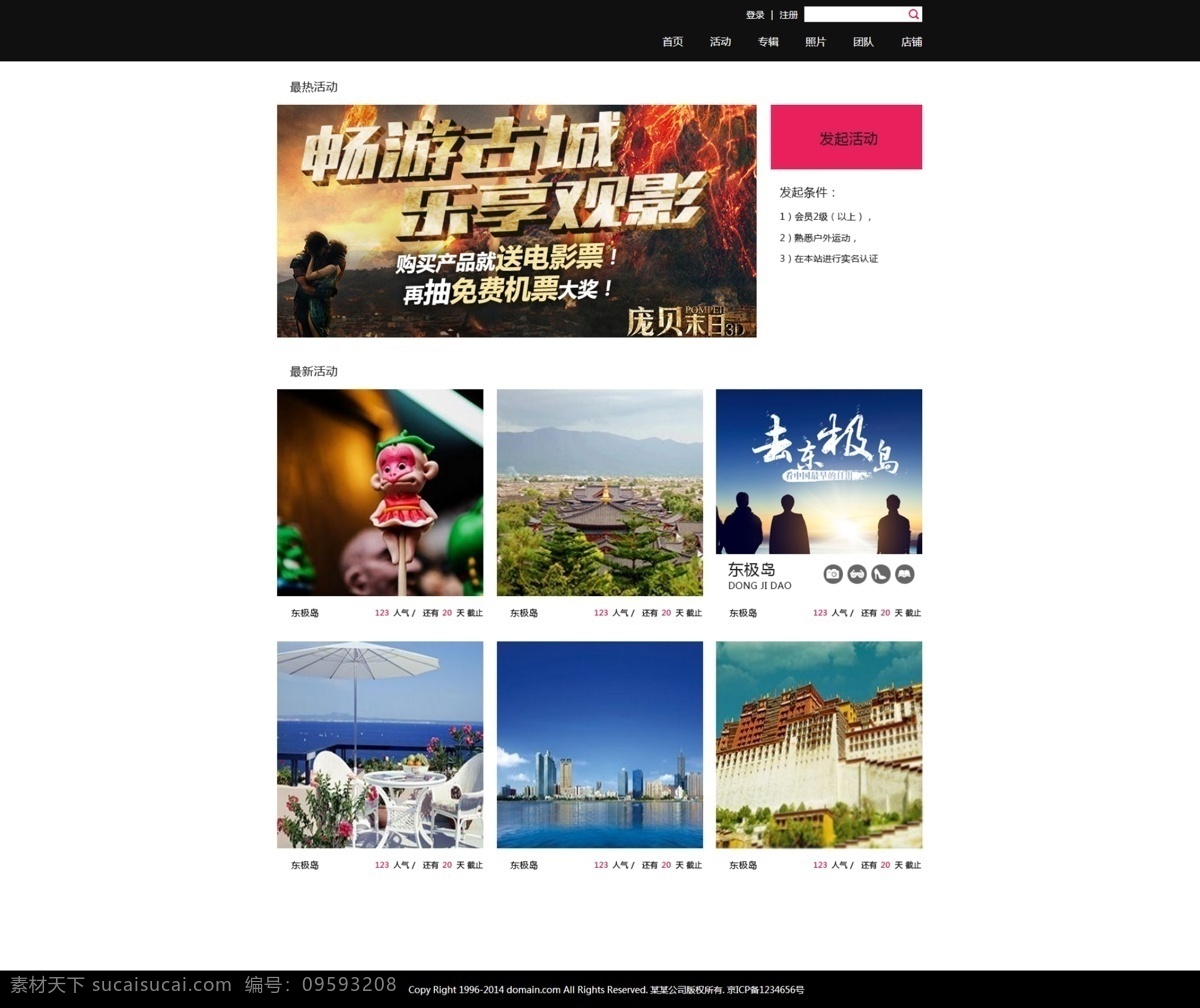The image size is (1200, 1008).
Task: Click the 登录 login link
Action: pos(755,15)
